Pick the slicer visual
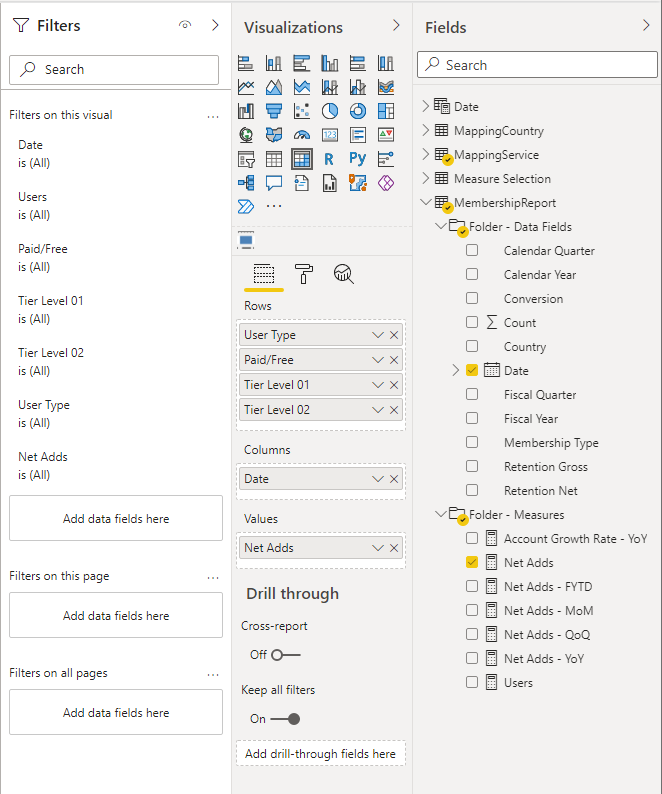Image resolution: width=662 pixels, height=794 pixels. pos(246,159)
